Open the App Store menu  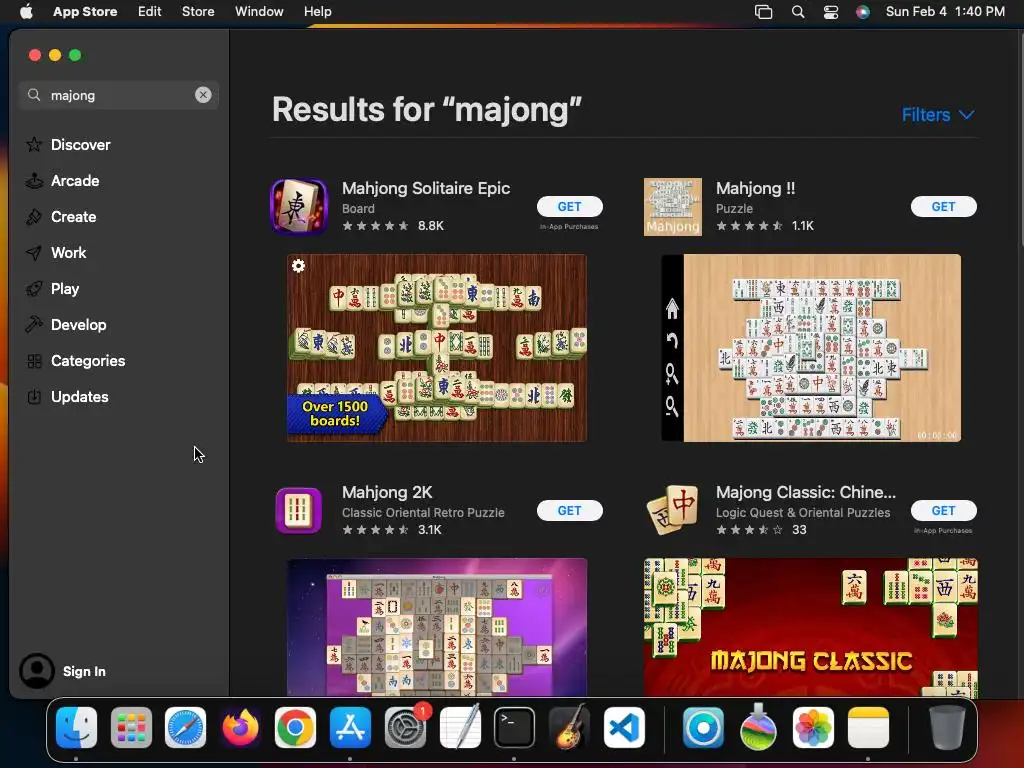click(x=85, y=11)
